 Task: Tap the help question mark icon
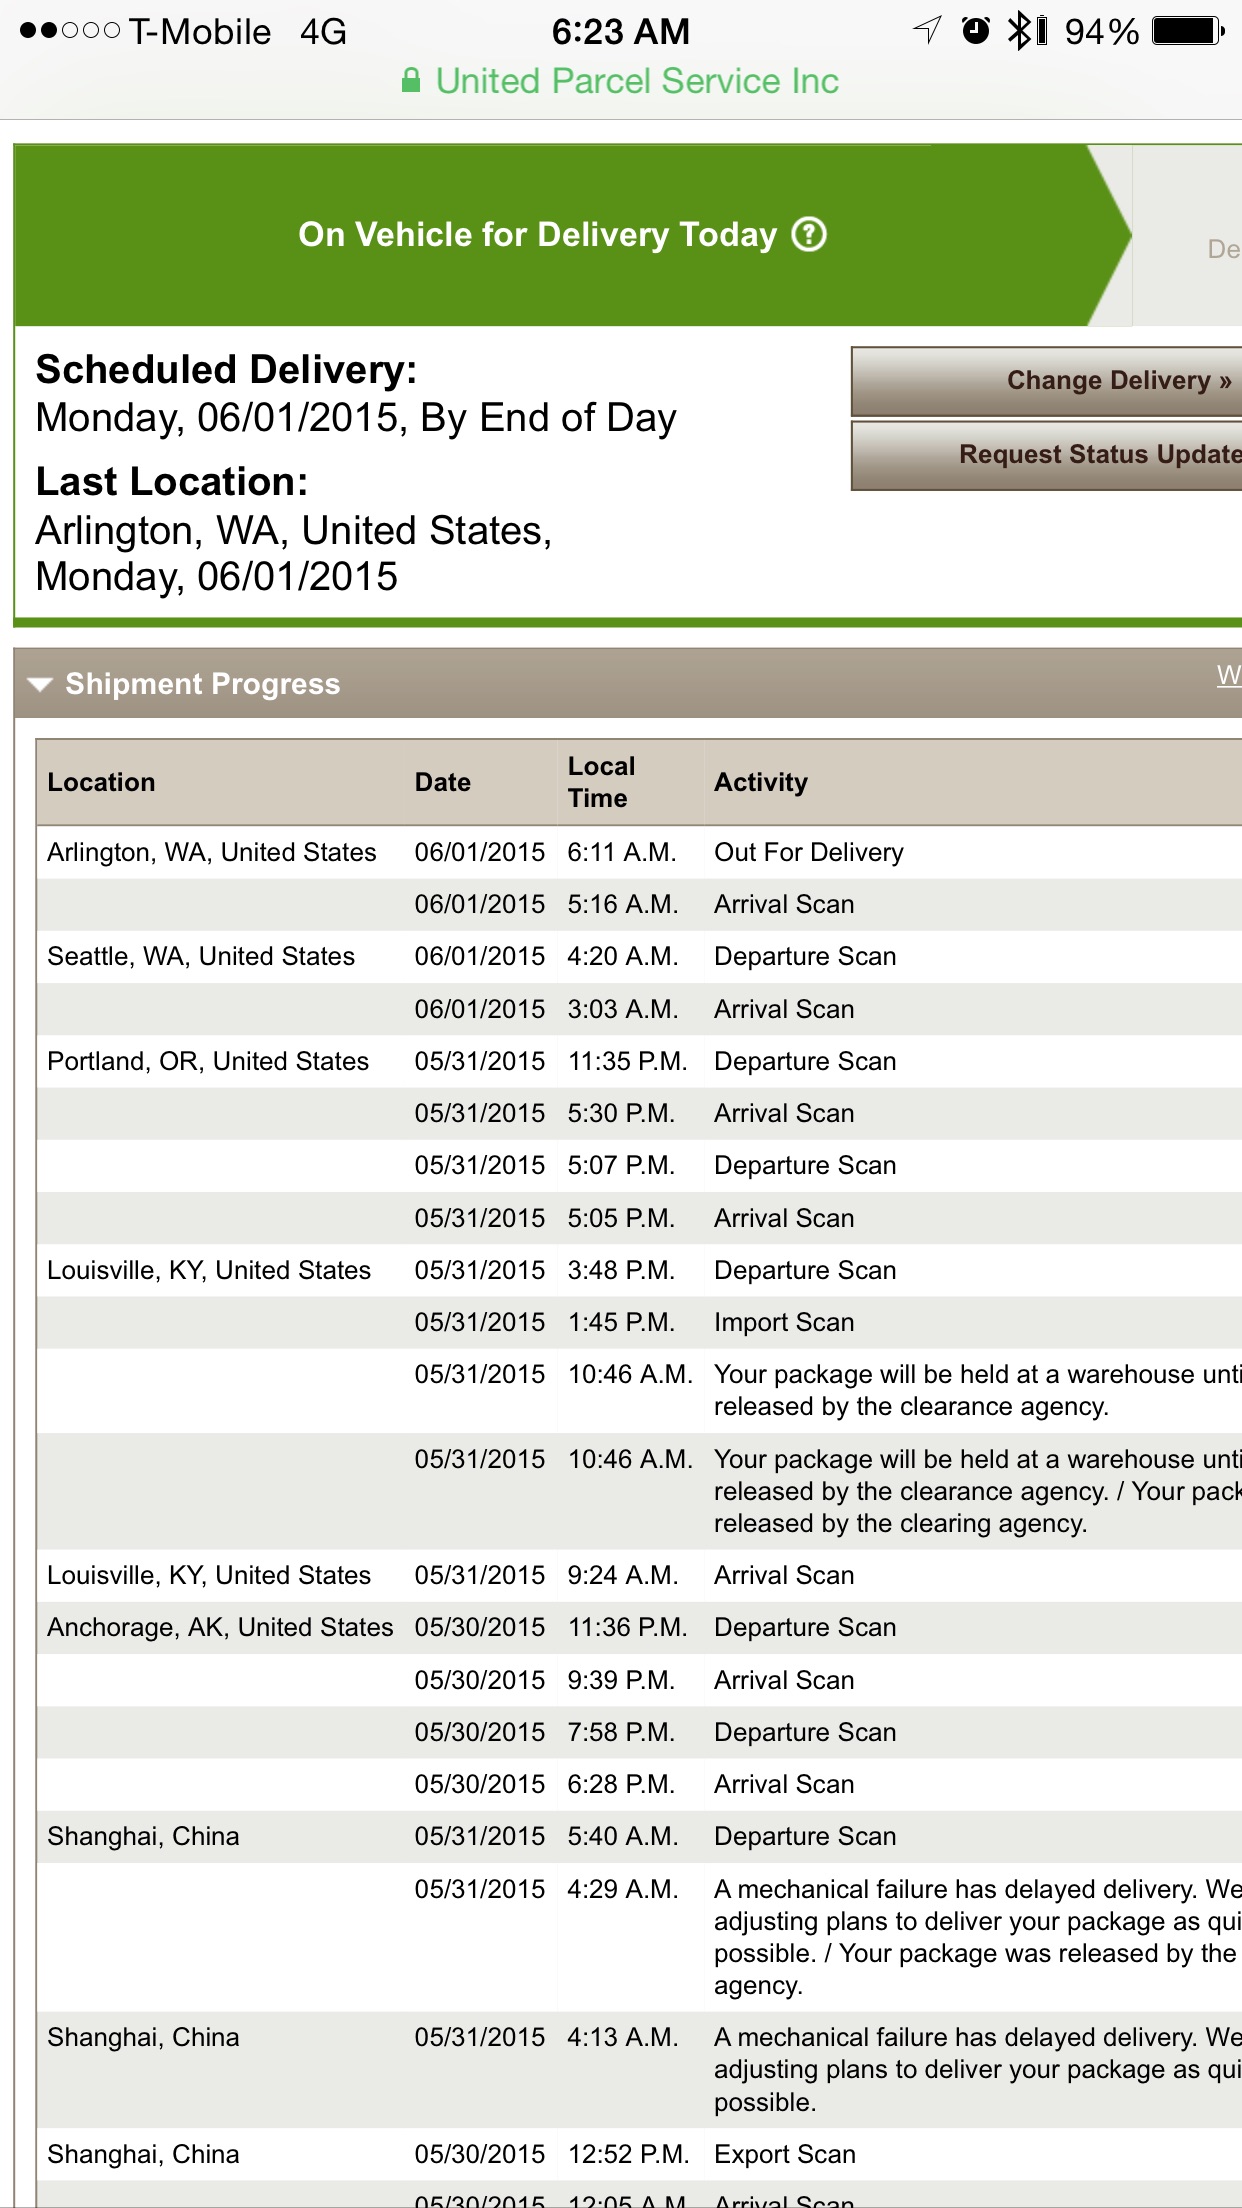[809, 235]
